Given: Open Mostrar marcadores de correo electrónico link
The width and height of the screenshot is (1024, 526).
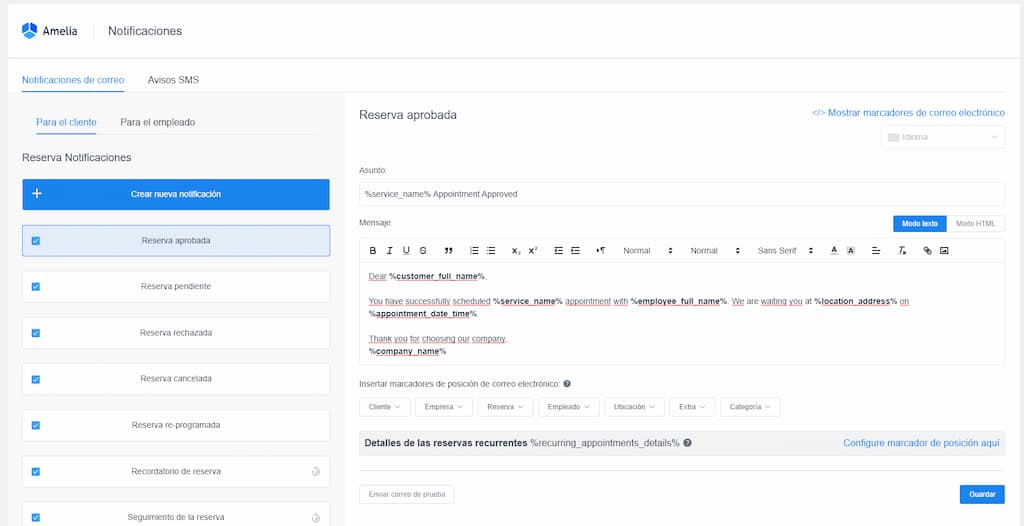Looking at the screenshot, I should (x=908, y=113).
